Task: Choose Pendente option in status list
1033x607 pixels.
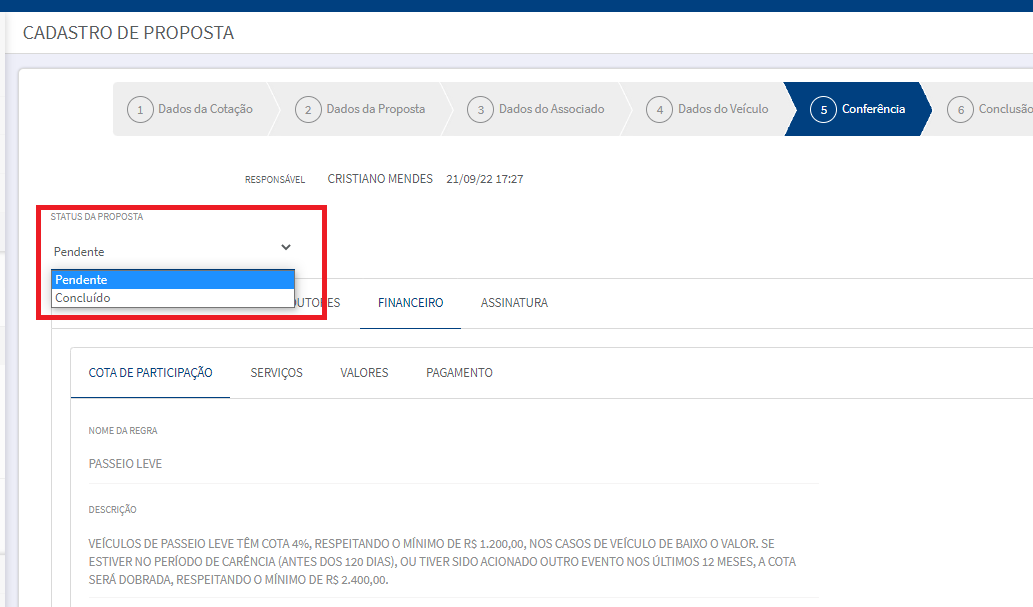Action: pos(173,279)
